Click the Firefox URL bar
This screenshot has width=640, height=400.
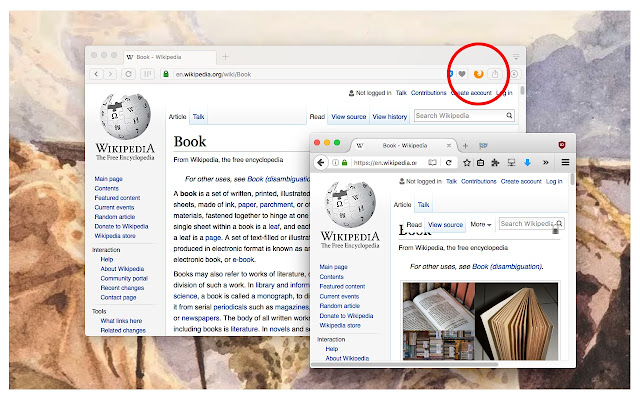384,162
